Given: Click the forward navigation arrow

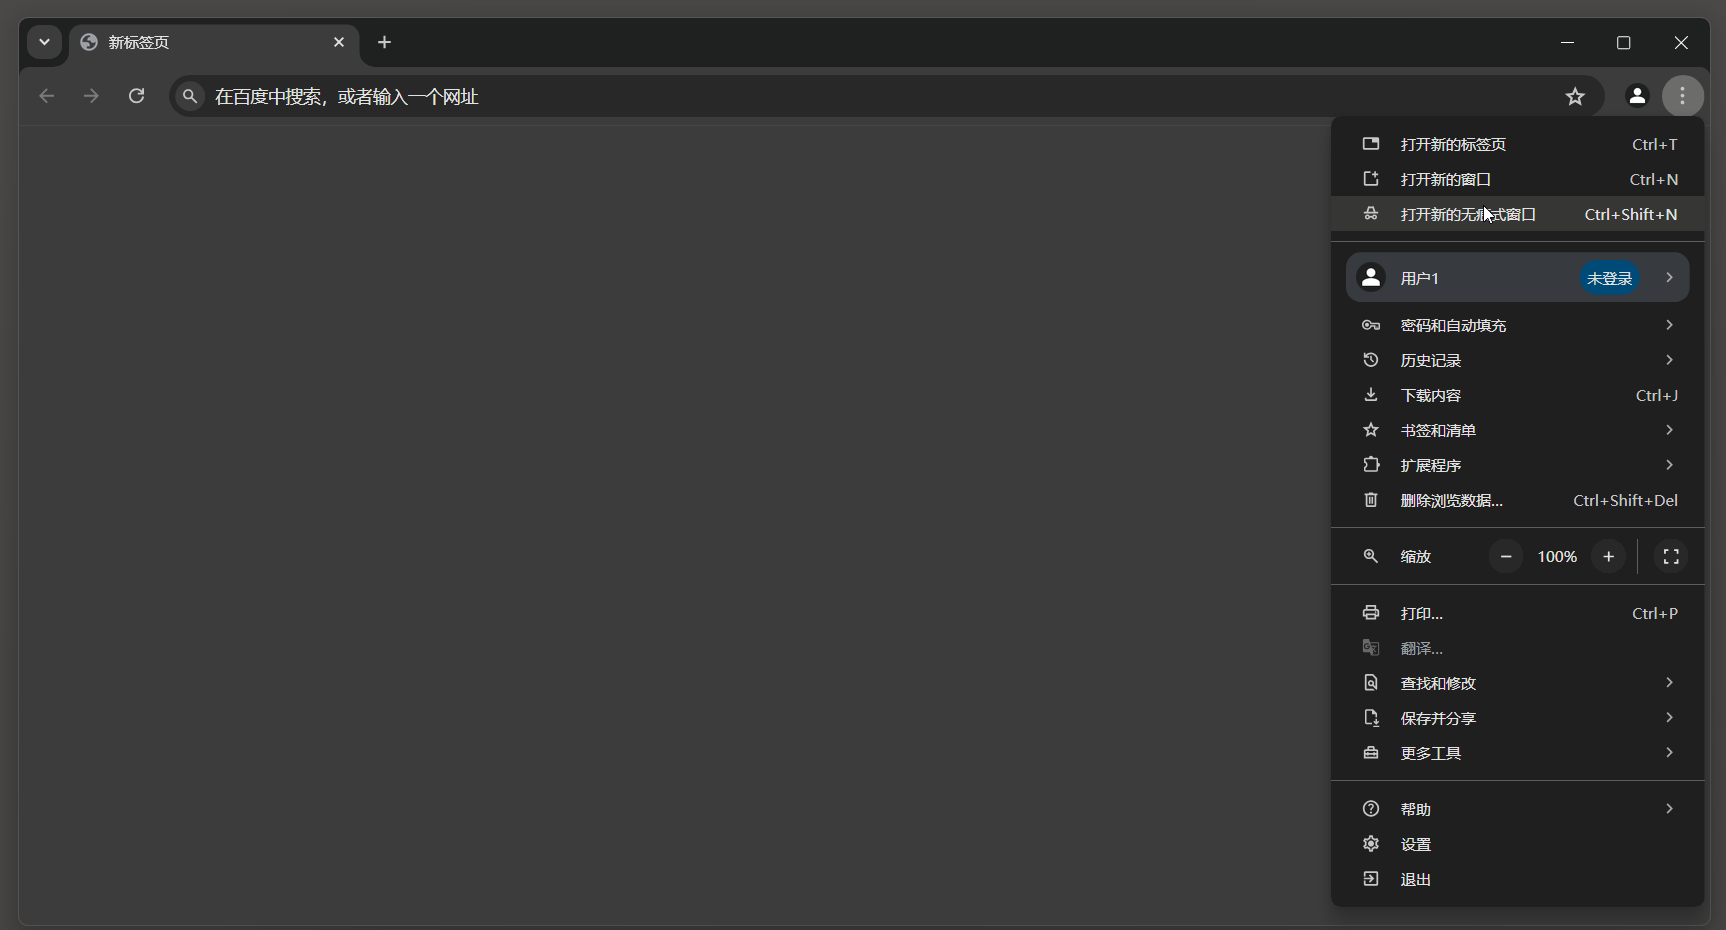Looking at the screenshot, I should pos(91,96).
